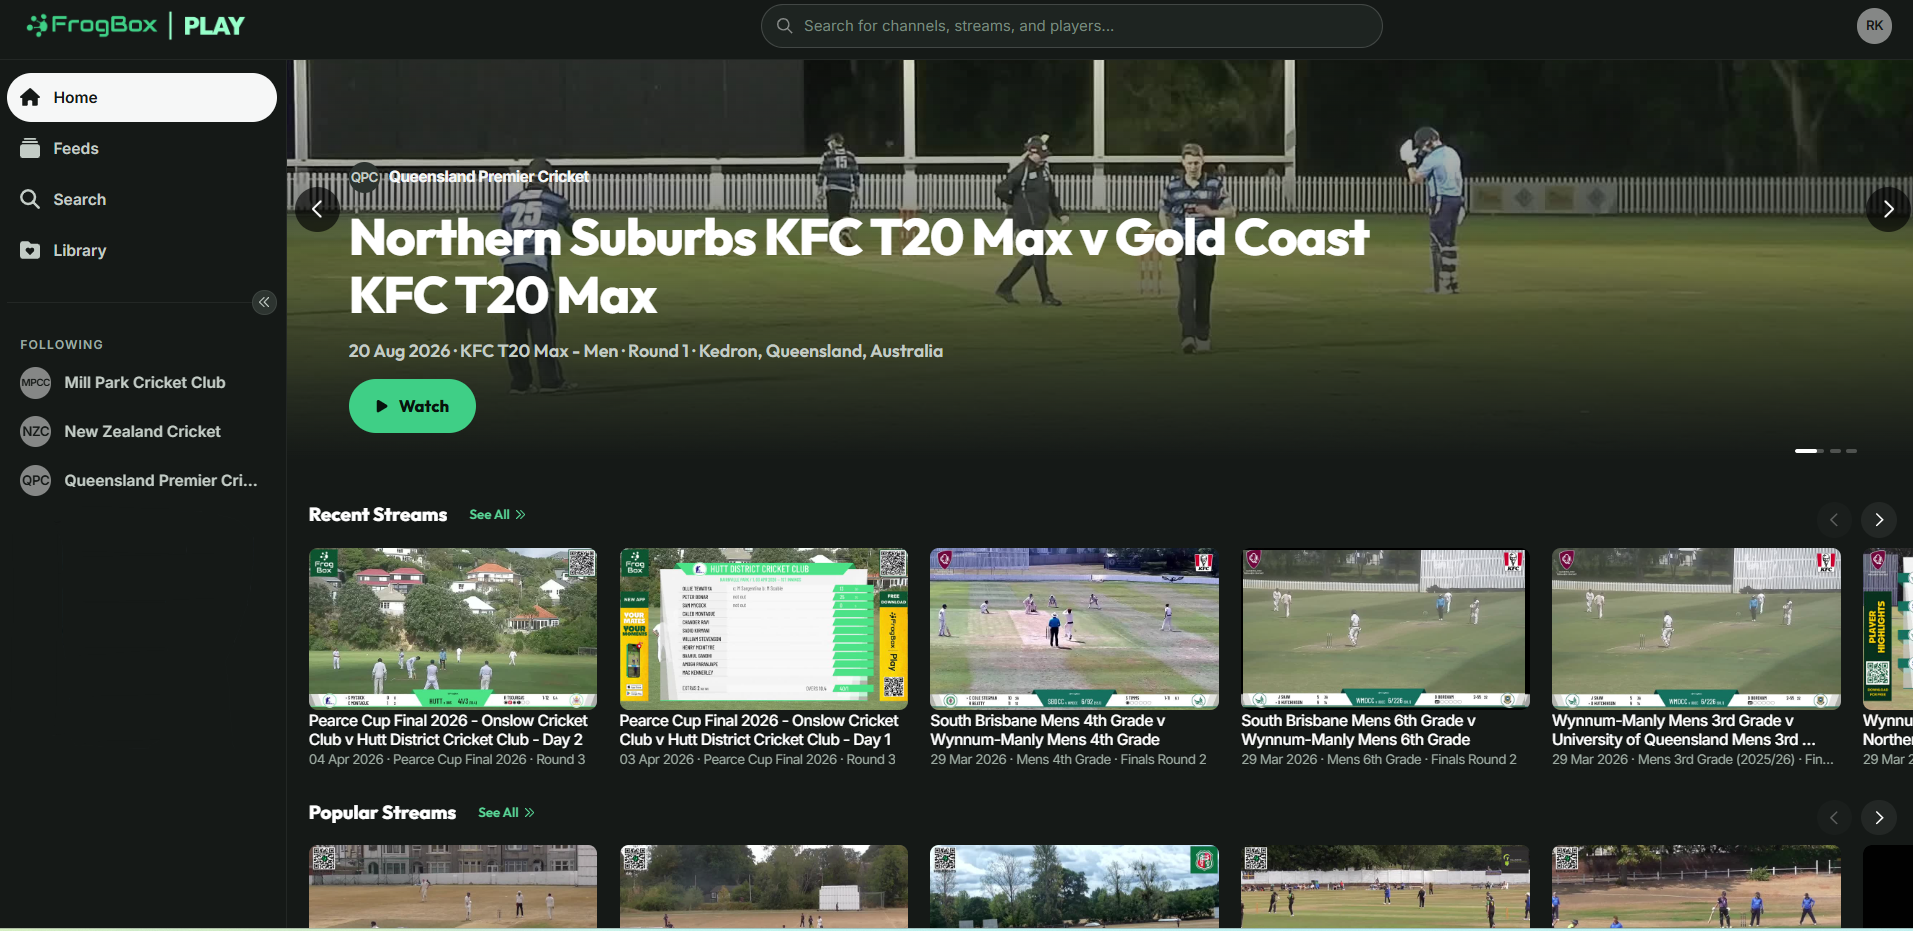
Task: Click the QPC badge on the hero banner
Action: (x=364, y=177)
